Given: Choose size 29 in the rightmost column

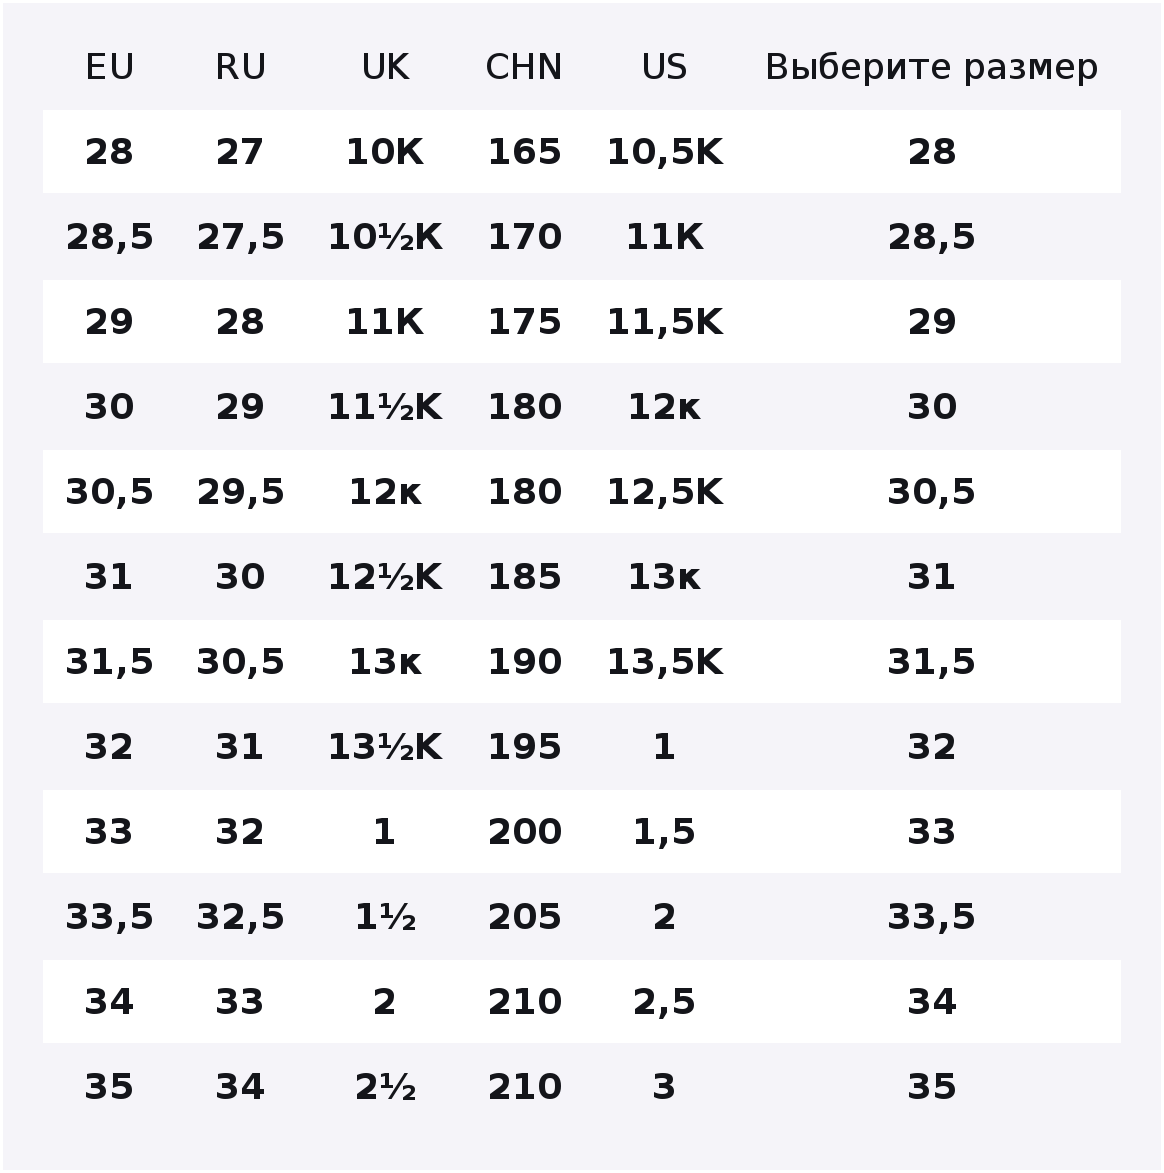Looking at the screenshot, I should [x=931, y=322].
